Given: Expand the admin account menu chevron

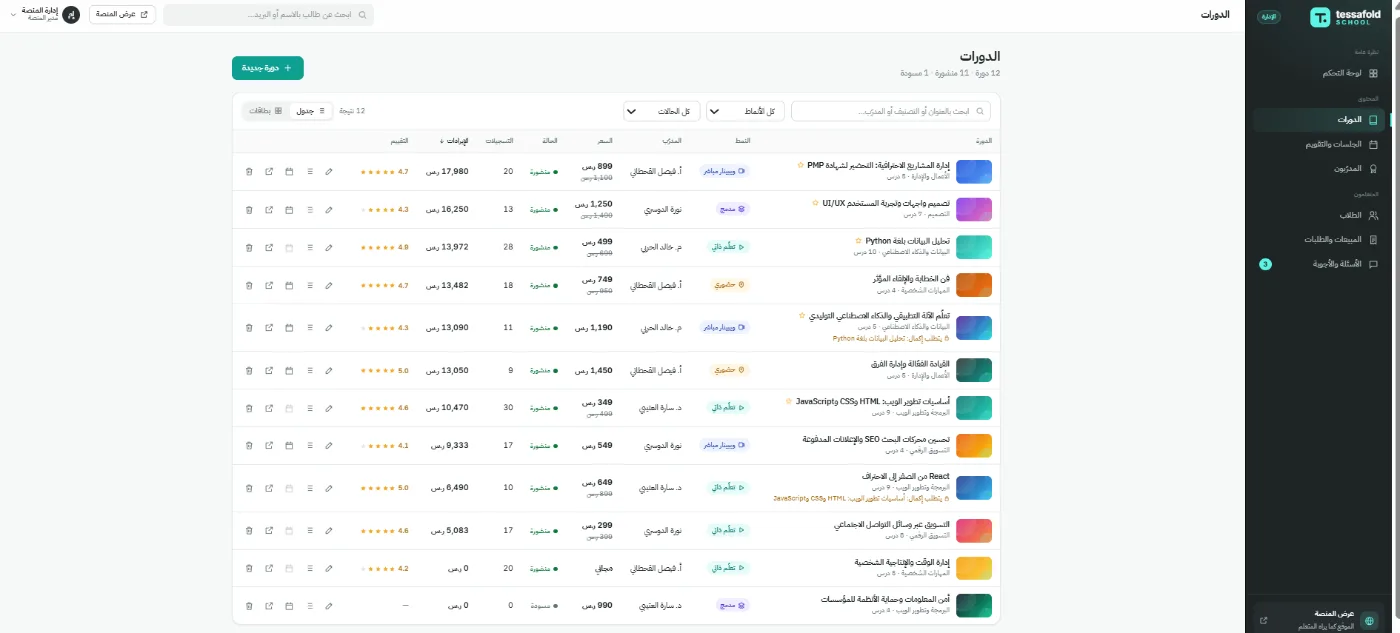Looking at the screenshot, I should coord(14,15).
